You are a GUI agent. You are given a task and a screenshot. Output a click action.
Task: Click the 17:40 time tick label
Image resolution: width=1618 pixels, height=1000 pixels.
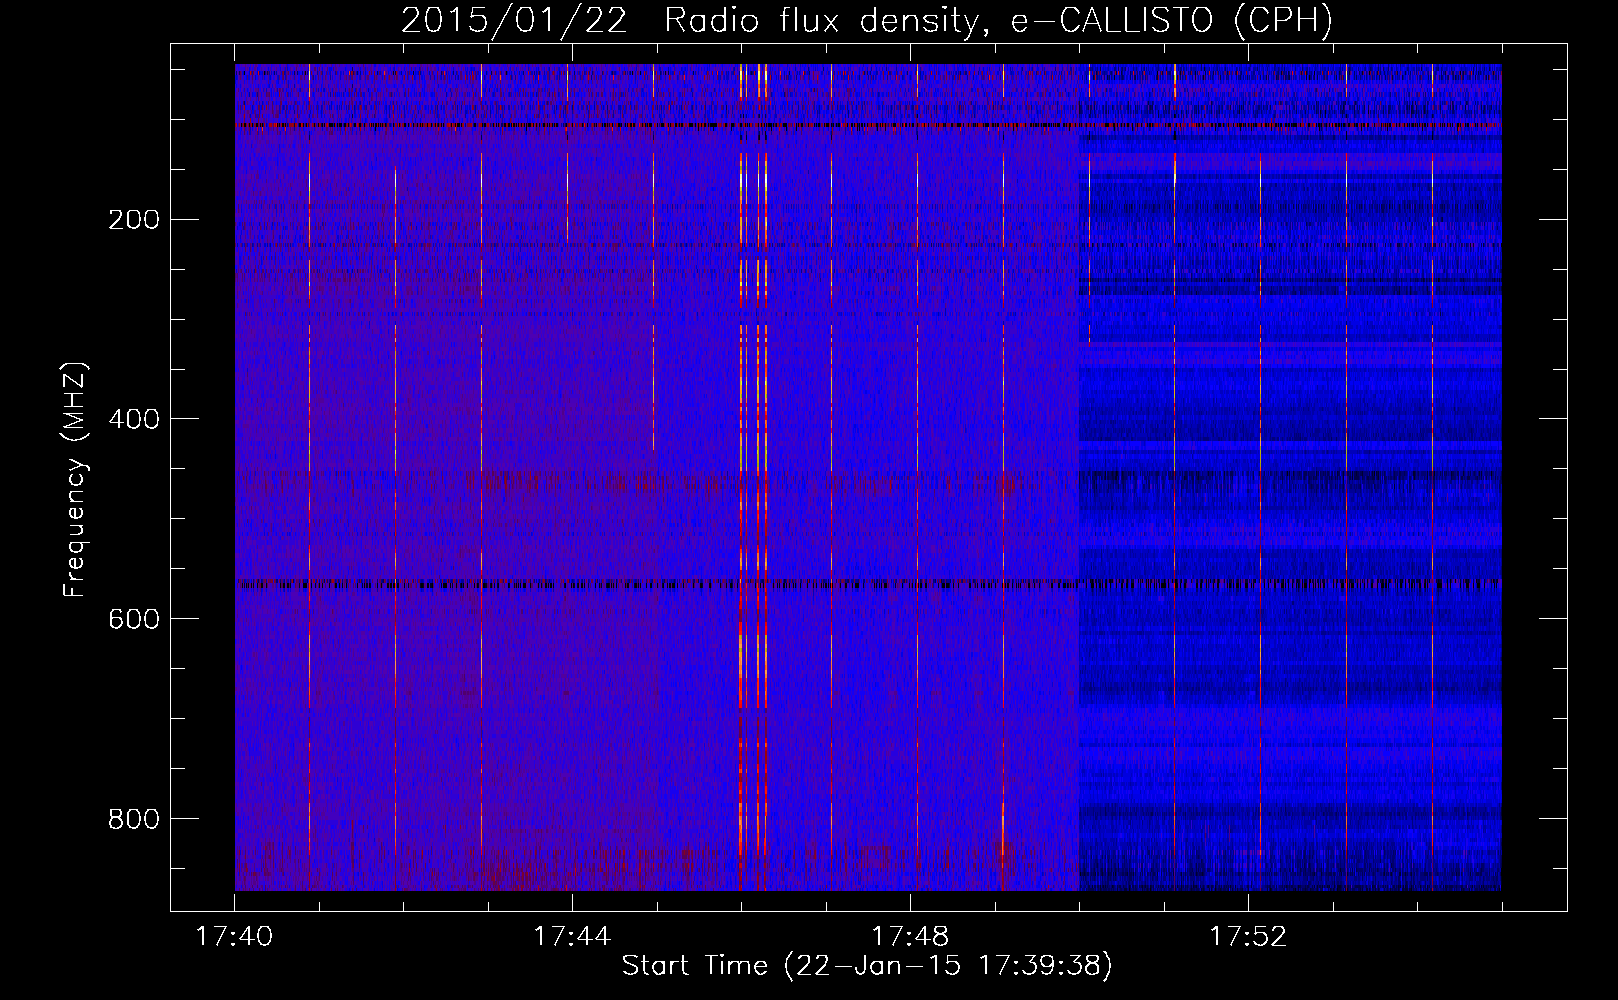[234, 937]
